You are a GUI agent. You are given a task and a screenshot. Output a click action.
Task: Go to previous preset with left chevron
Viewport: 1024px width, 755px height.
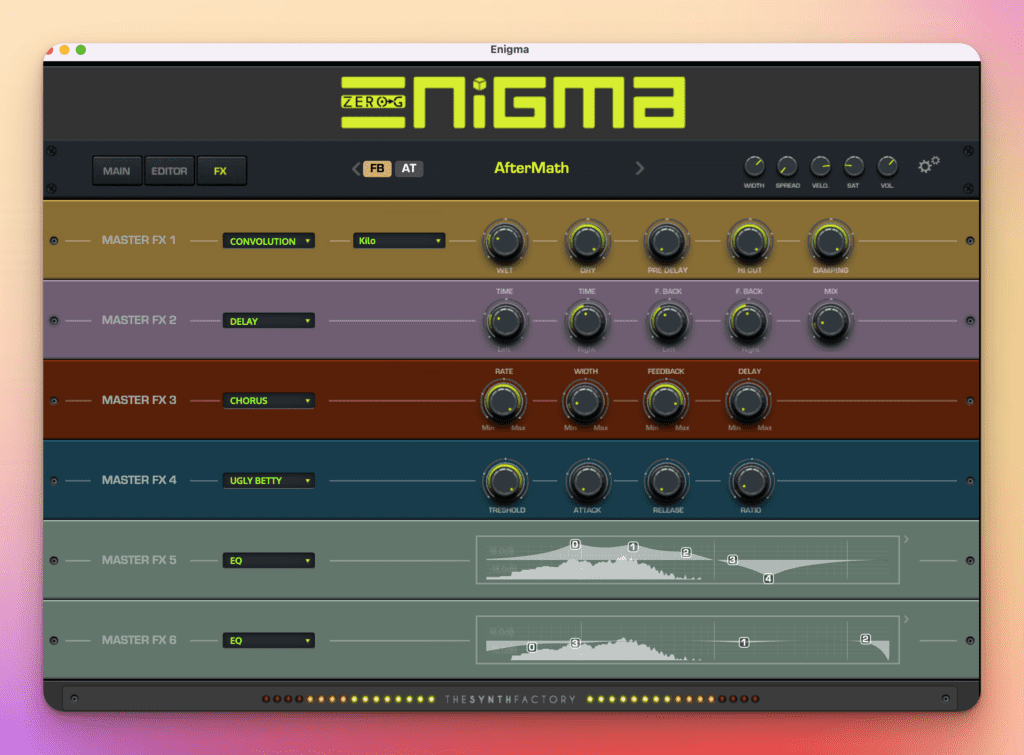356,169
